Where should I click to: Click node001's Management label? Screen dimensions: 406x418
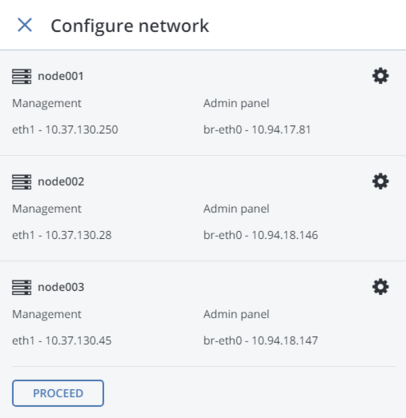pos(47,103)
